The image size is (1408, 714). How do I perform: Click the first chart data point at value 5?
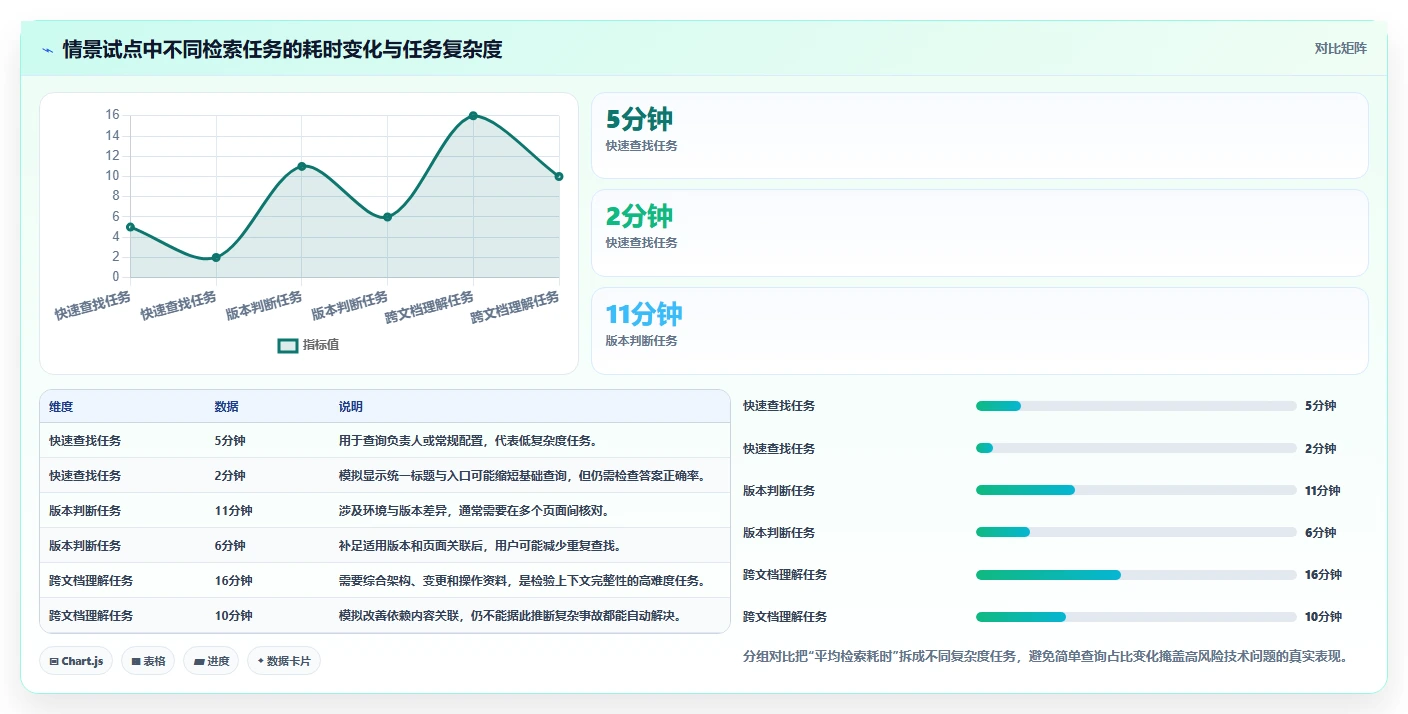click(131, 227)
